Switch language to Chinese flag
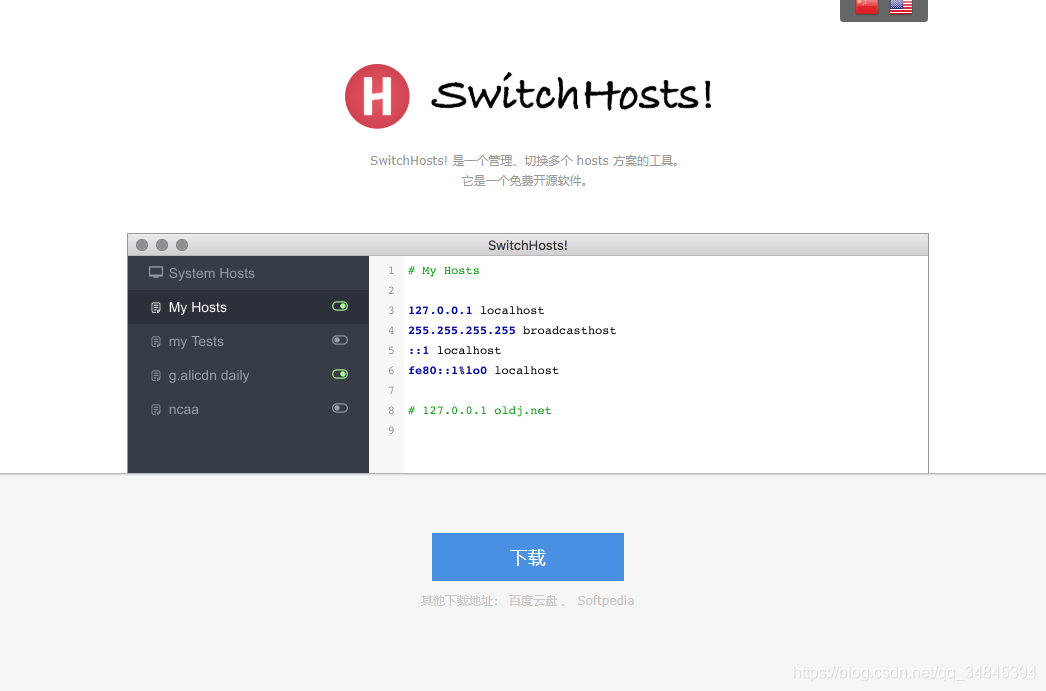1046x691 pixels. (x=867, y=6)
